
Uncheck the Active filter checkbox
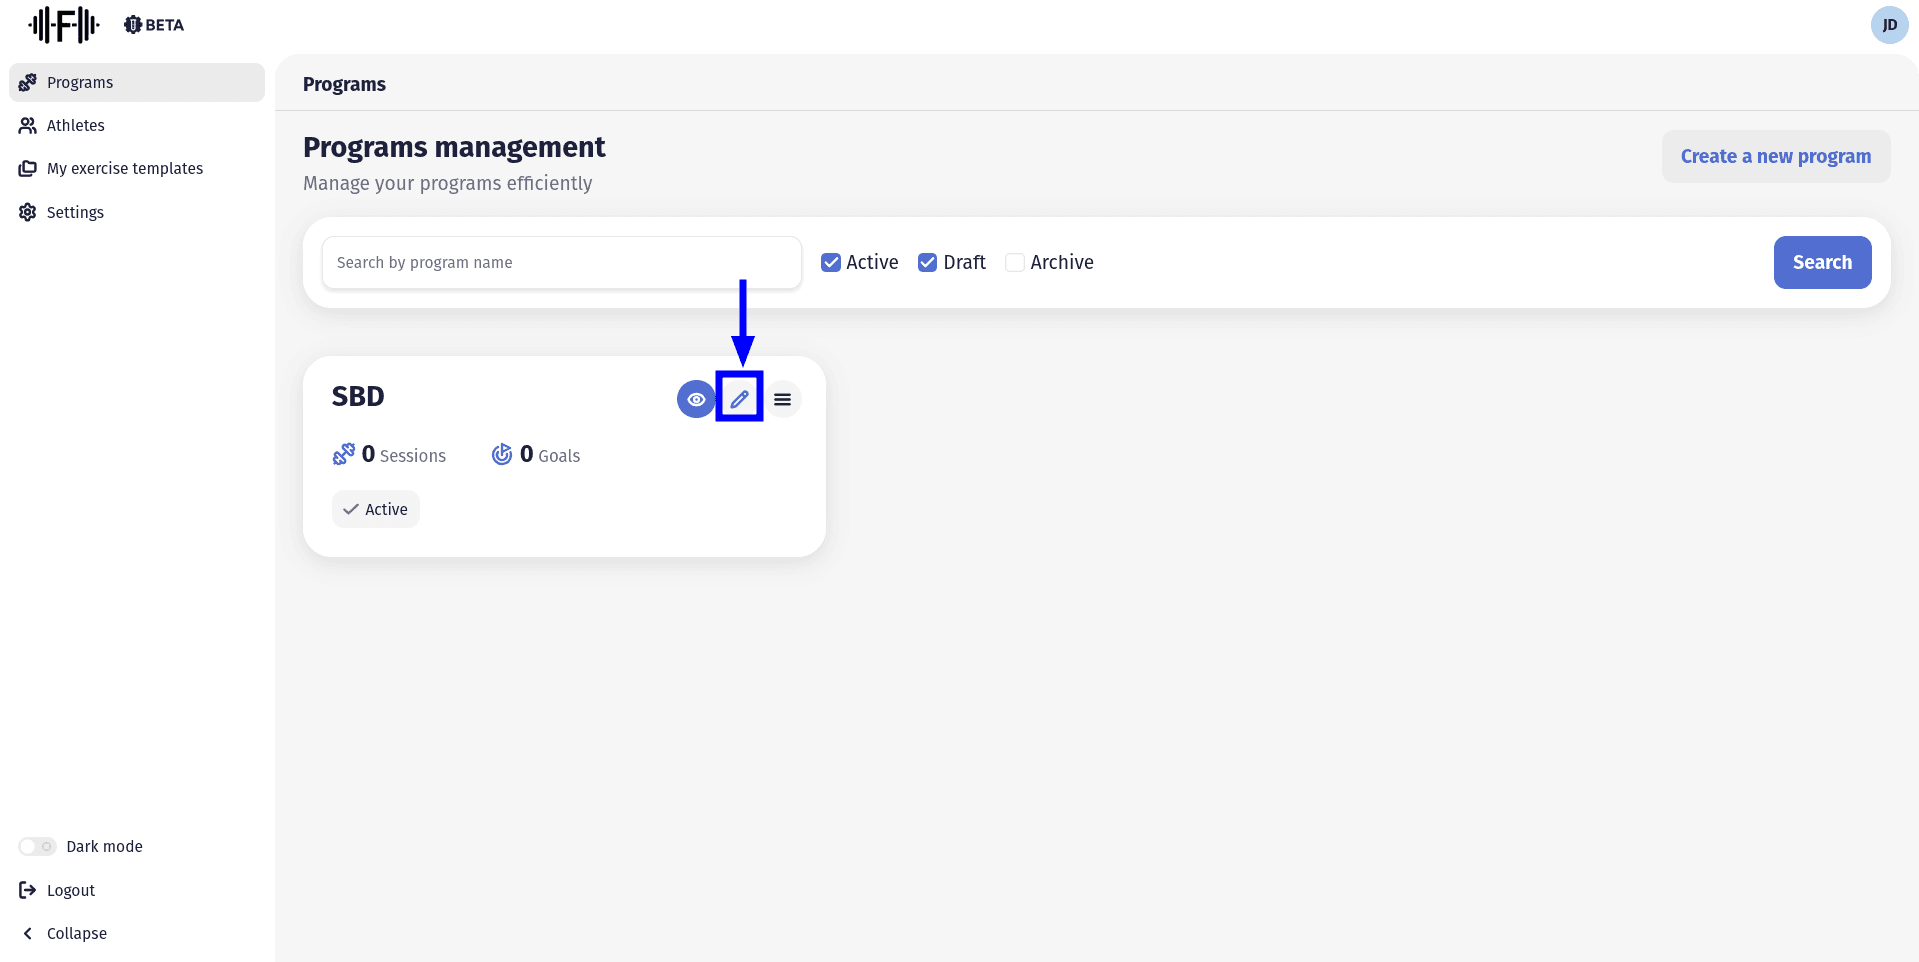(x=831, y=263)
